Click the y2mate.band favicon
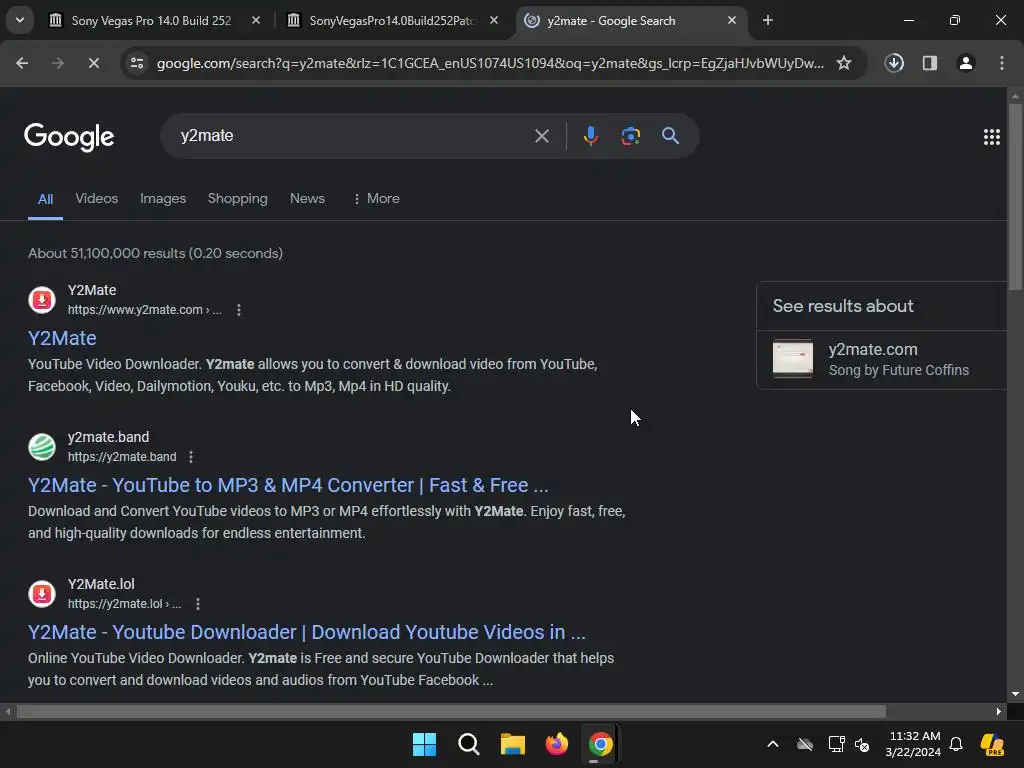 pos(42,447)
